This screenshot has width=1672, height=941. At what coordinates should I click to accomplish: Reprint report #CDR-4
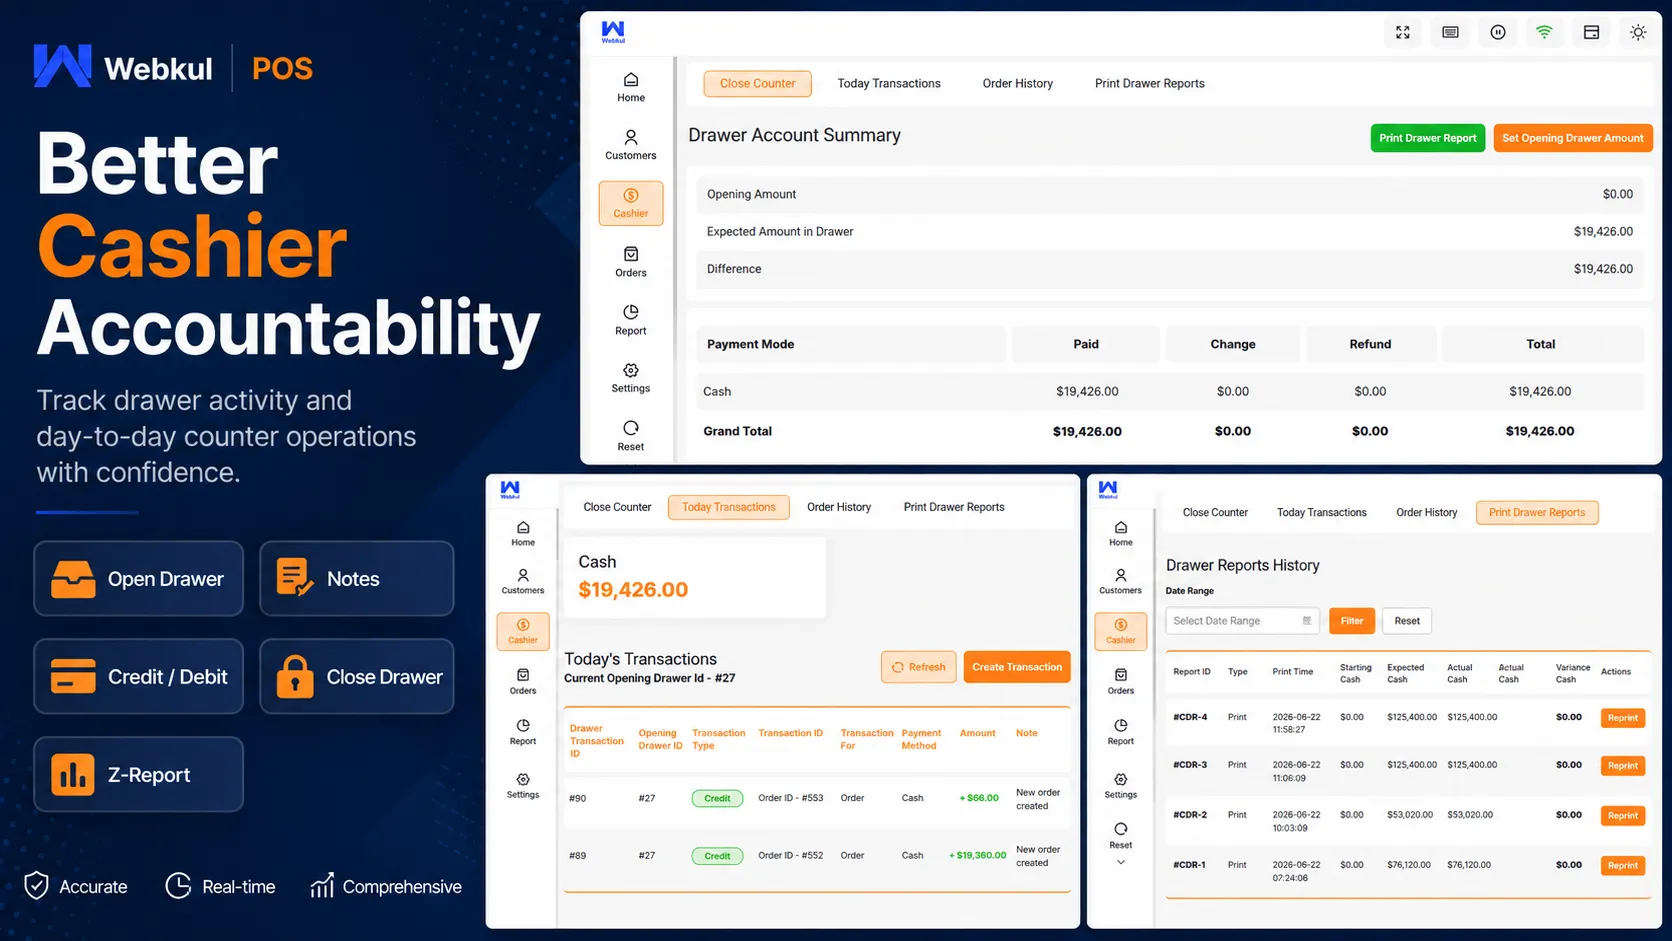pyautogui.click(x=1622, y=718)
